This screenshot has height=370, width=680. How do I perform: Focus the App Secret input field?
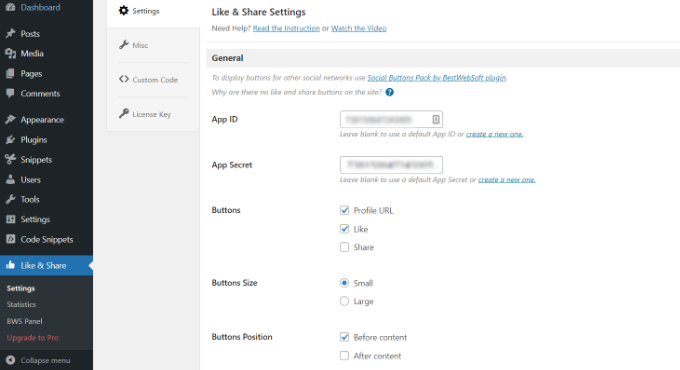391,165
